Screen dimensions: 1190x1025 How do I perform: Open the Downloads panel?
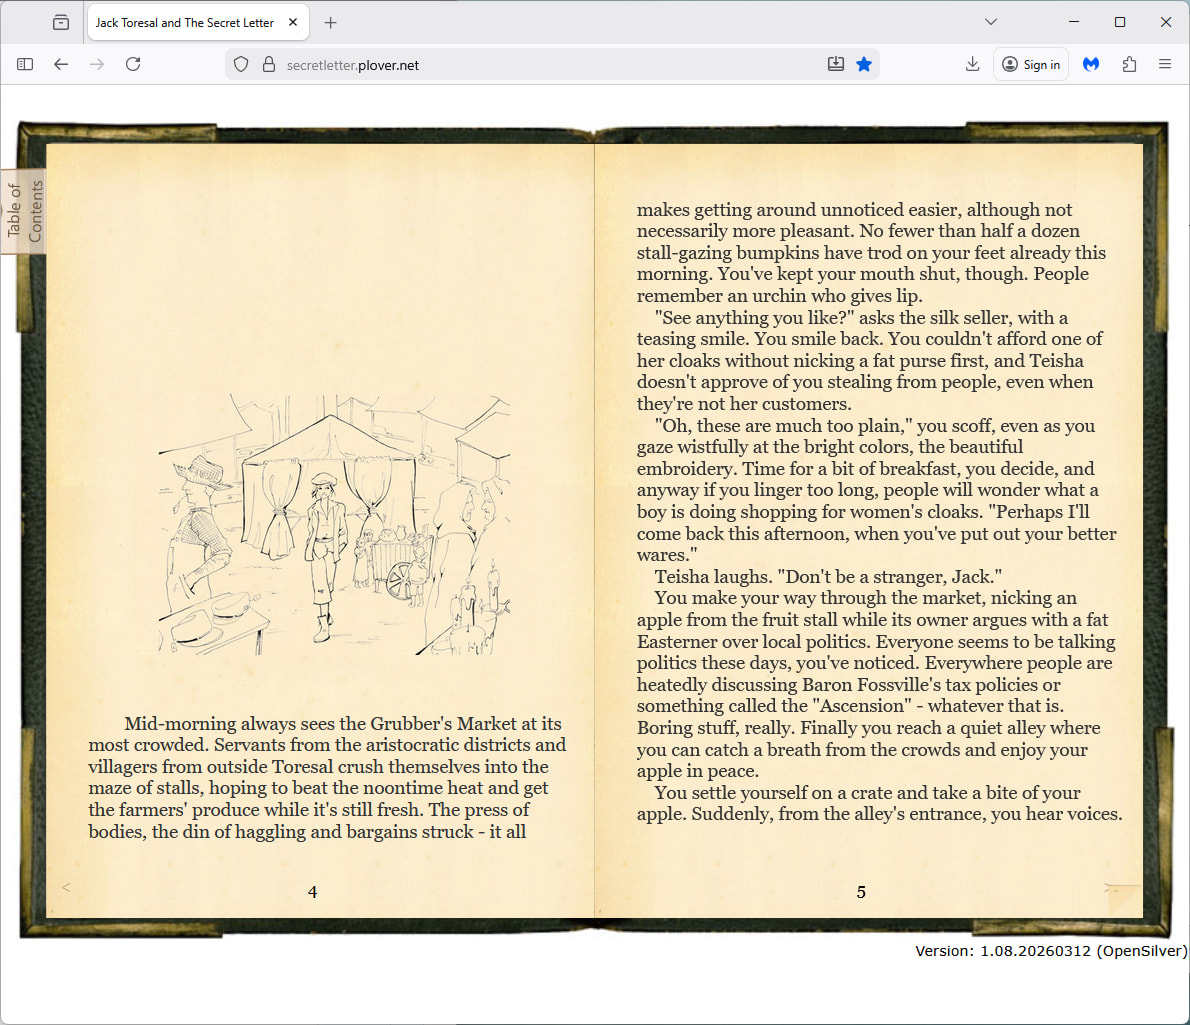972,64
